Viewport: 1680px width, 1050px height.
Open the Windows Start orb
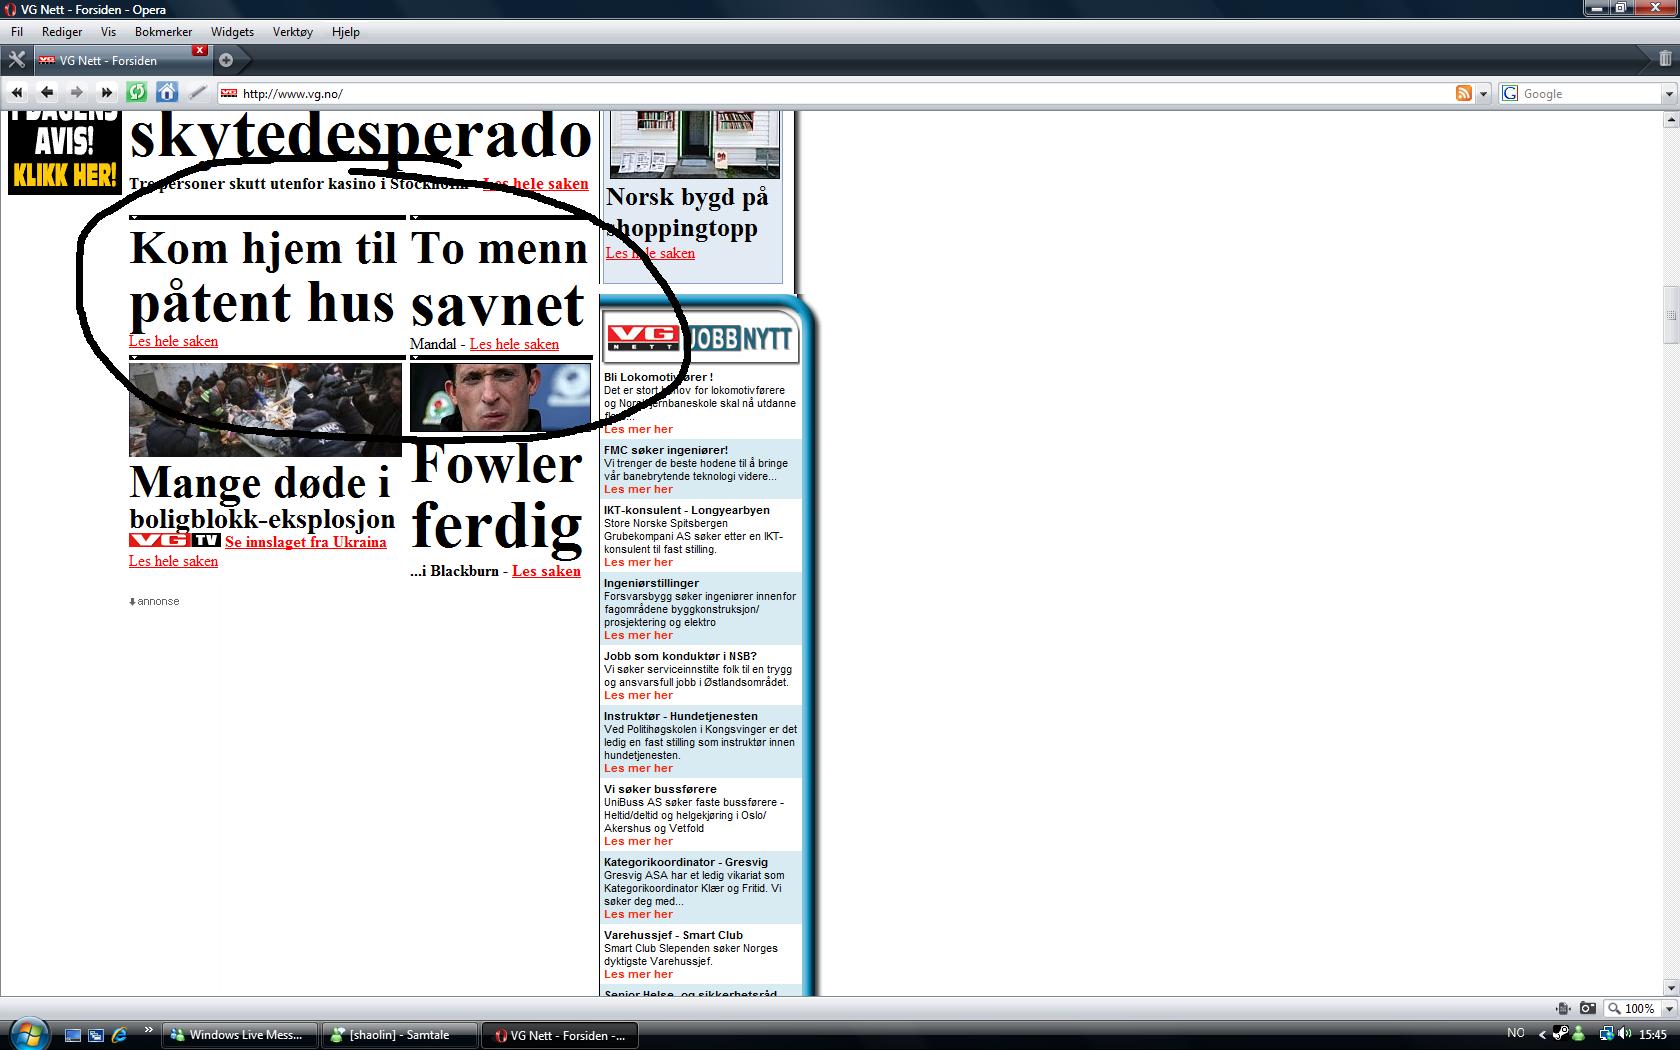click(x=28, y=1034)
